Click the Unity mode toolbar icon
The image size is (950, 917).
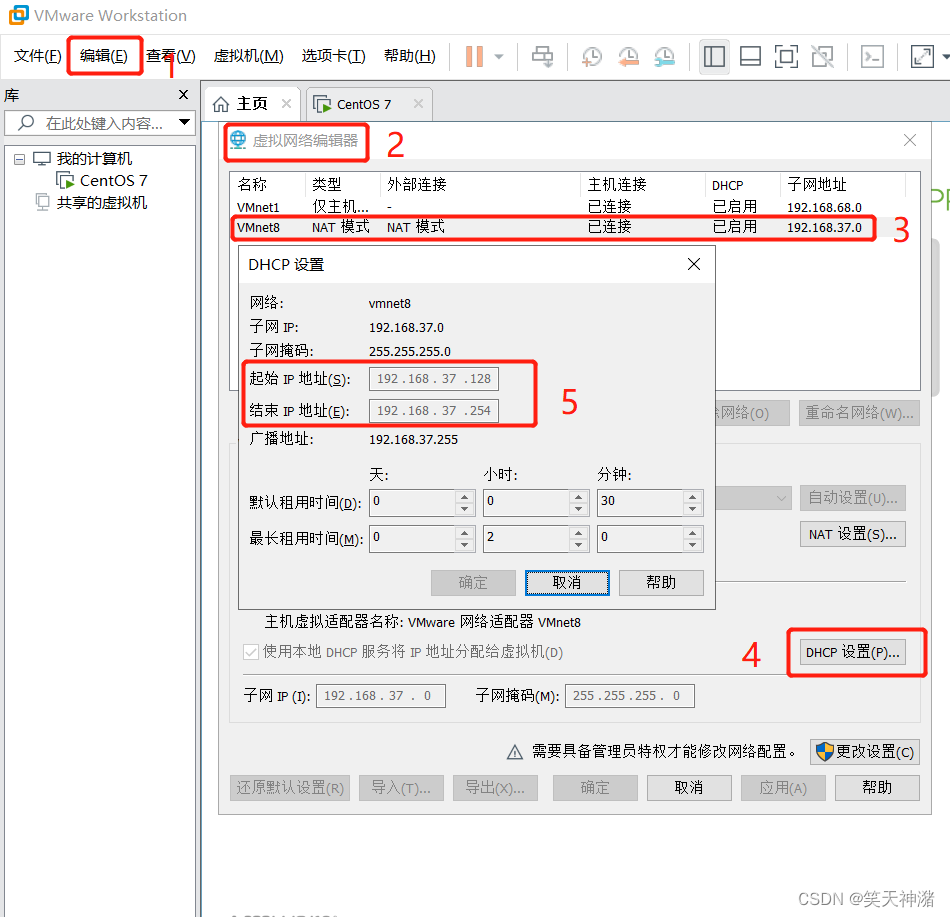click(822, 57)
